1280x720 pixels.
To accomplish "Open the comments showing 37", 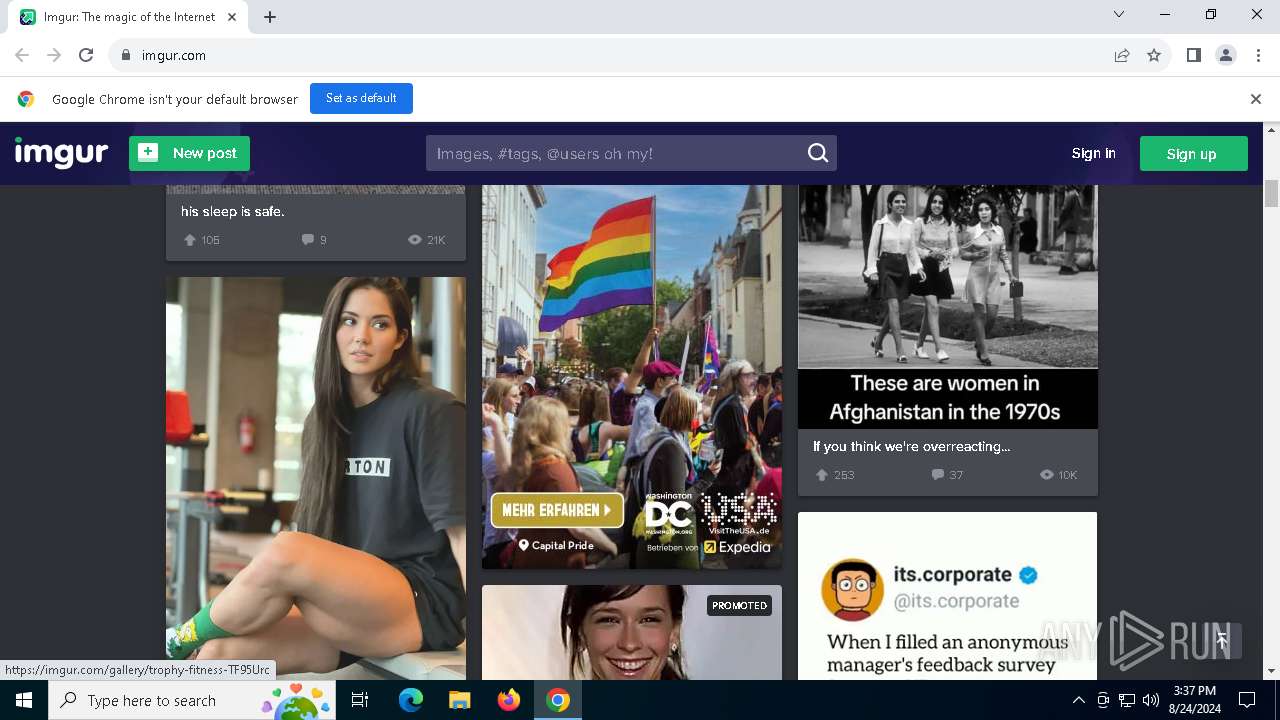I will [x=938, y=475].
